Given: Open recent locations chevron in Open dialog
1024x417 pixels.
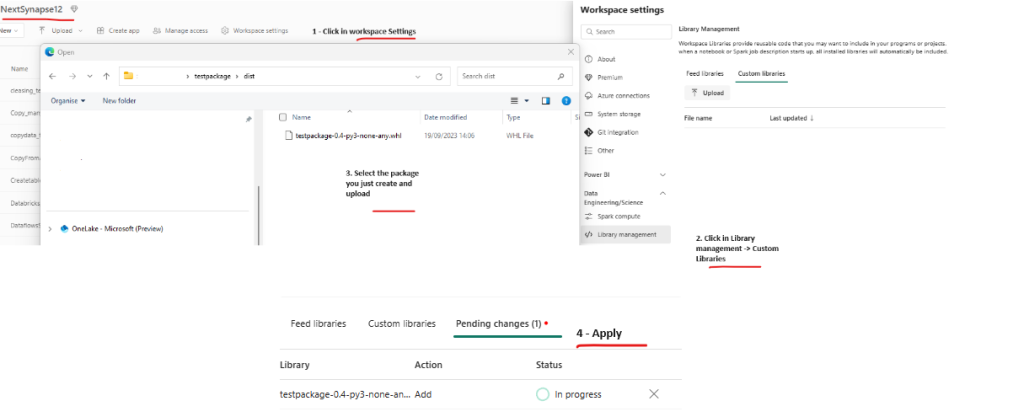Looking at the screenshot, I should (89, 76).
